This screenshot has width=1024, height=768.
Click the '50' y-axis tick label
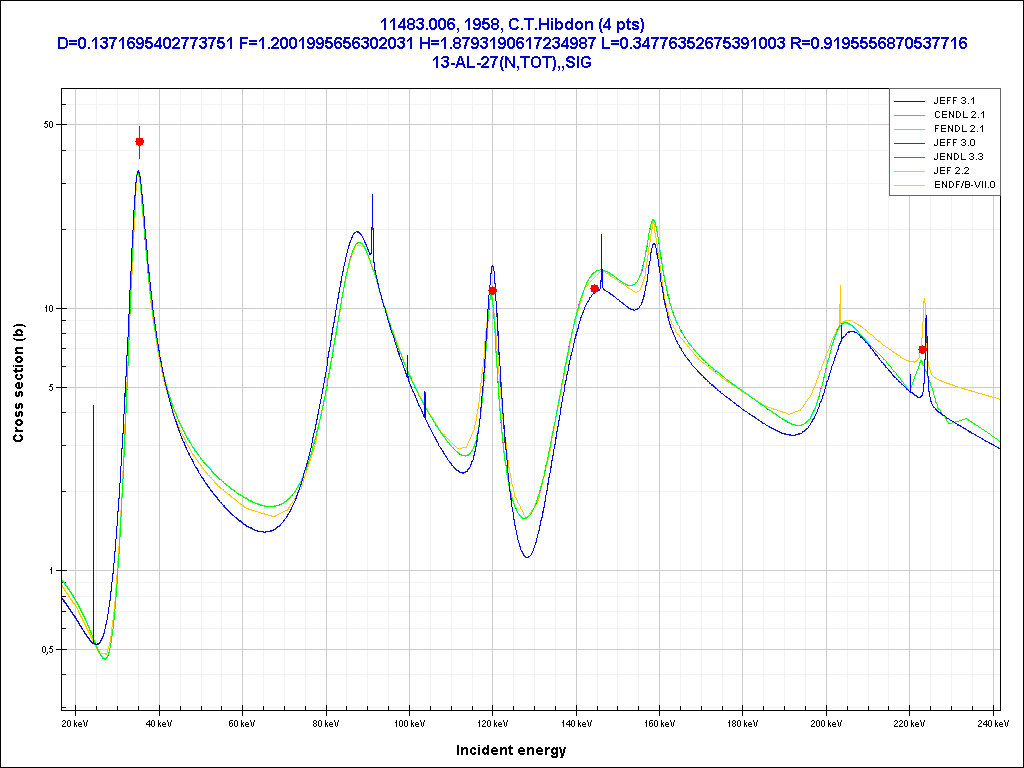click(47, 125)
